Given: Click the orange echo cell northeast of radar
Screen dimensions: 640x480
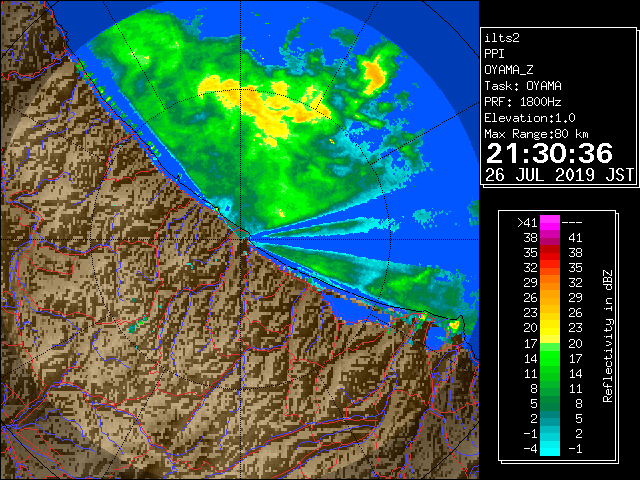Looking at the screenshot, I should click(374, 75).
